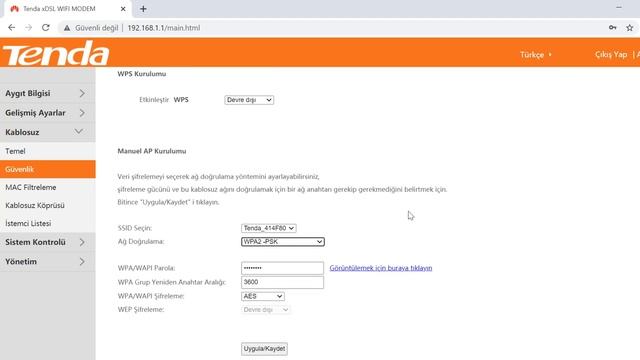This screenshot has width=640, height=360.
Task: Open the WPS enable dropdown set to Devre dışı
Action: (249, 100)
